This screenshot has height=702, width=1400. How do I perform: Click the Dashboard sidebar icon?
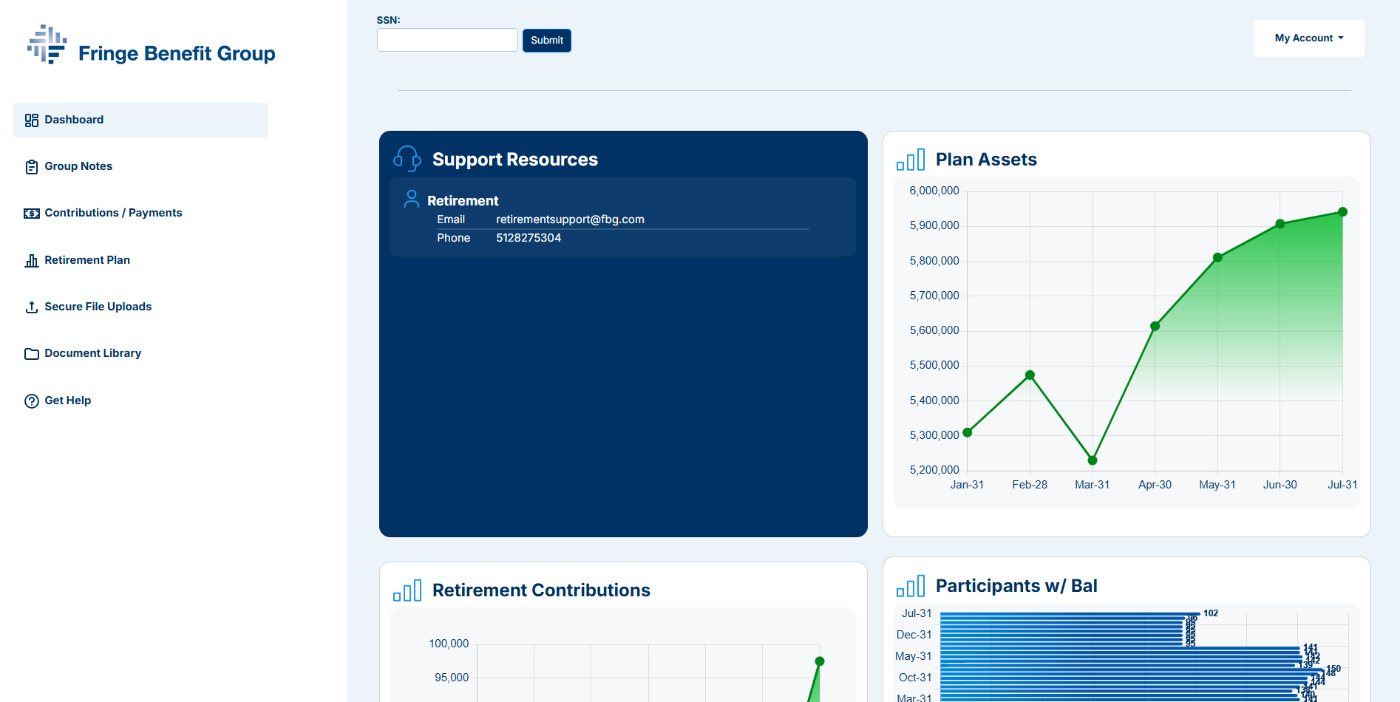click(31, 120)
